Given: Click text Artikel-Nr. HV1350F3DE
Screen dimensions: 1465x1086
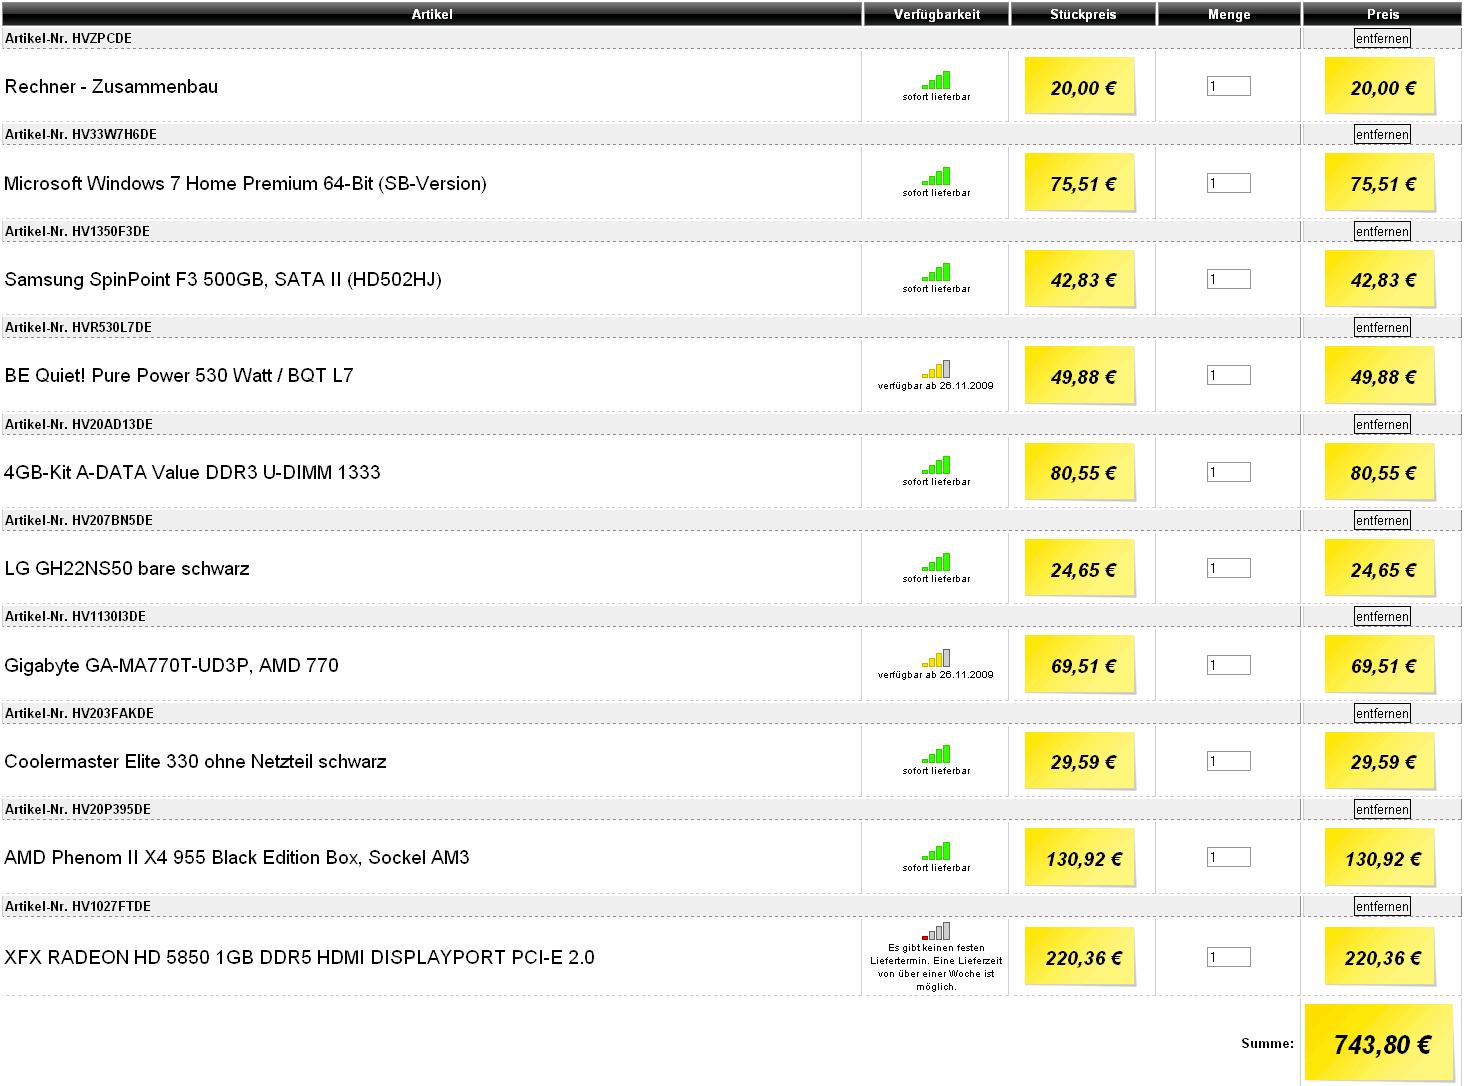Looking at the screenshot, I should click(77, 231).
